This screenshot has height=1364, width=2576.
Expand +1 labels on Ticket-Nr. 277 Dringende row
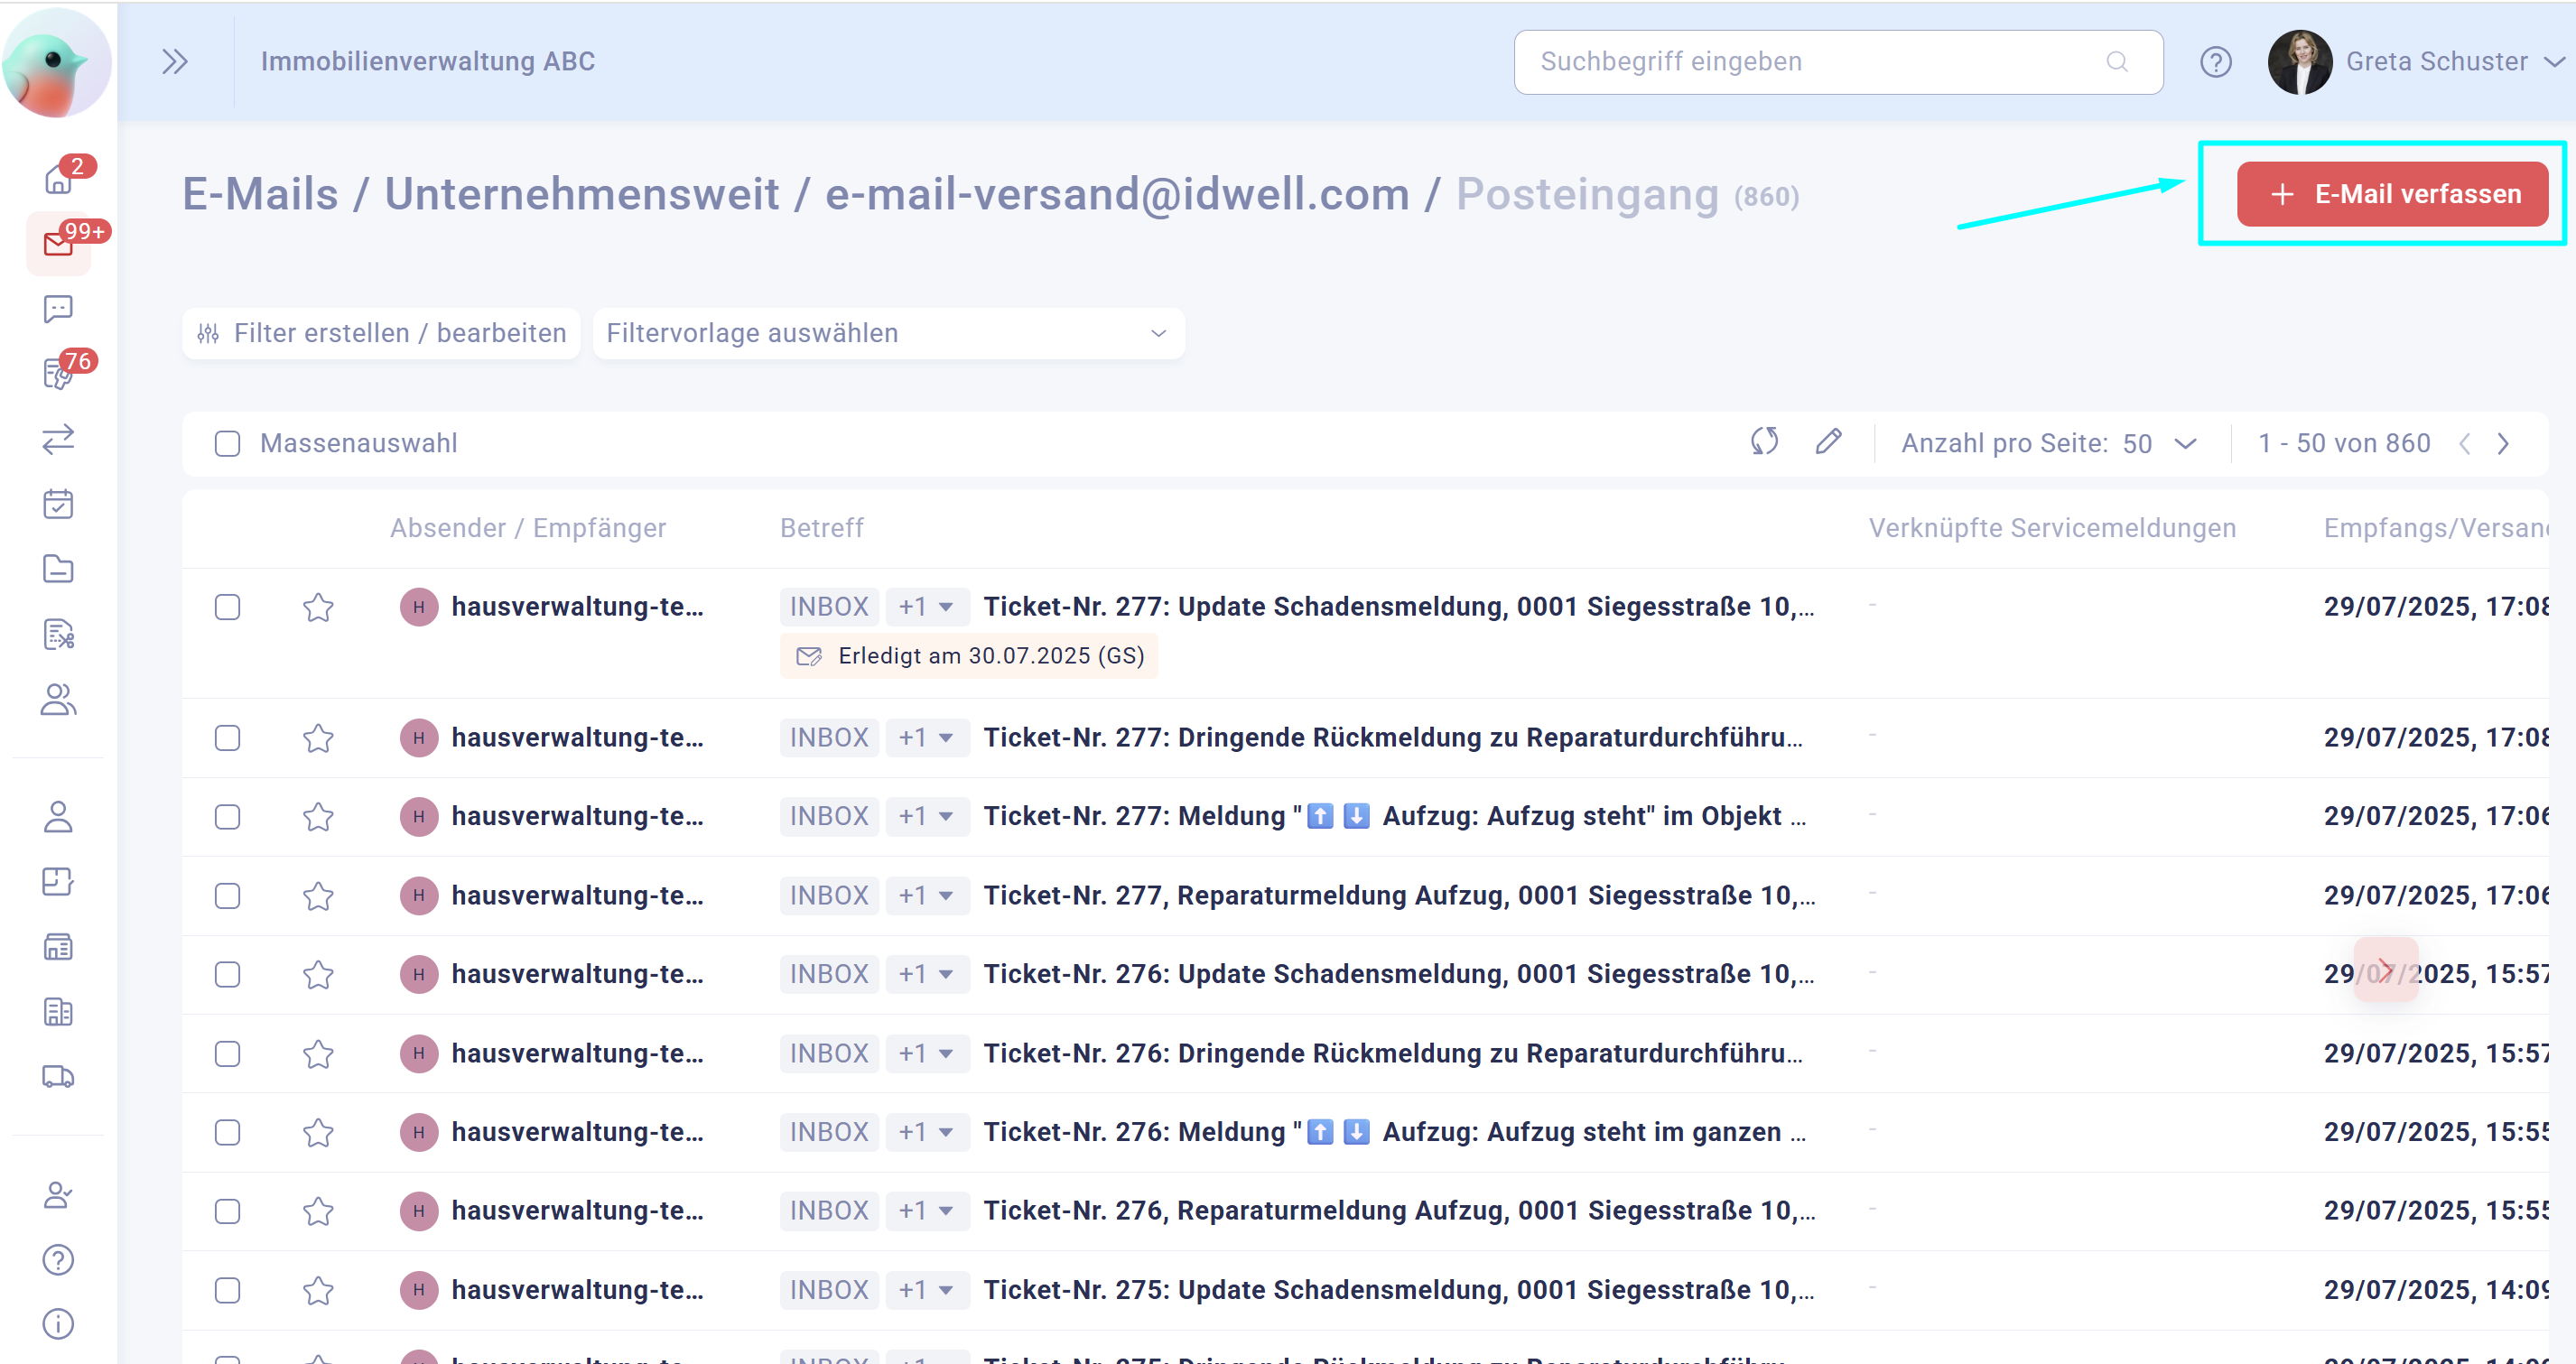[926, 738]
